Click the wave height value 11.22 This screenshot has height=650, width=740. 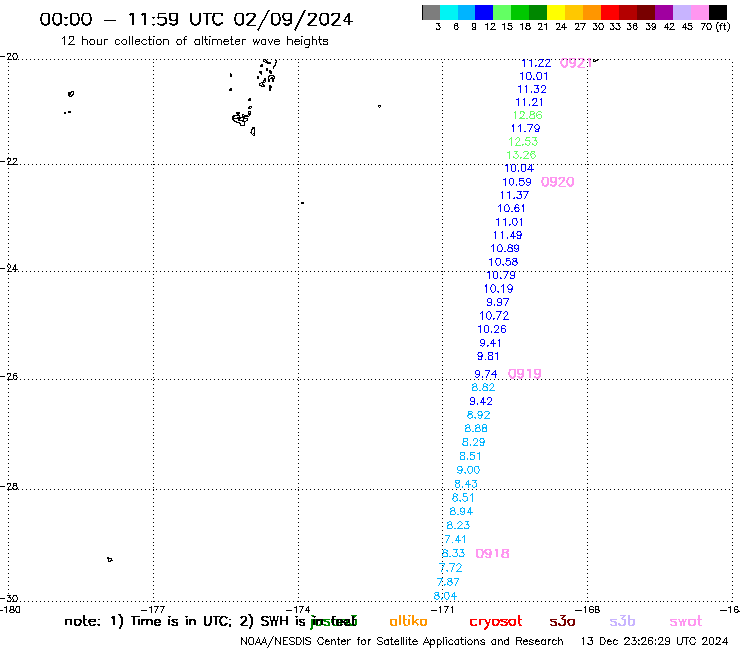[536, 63]
